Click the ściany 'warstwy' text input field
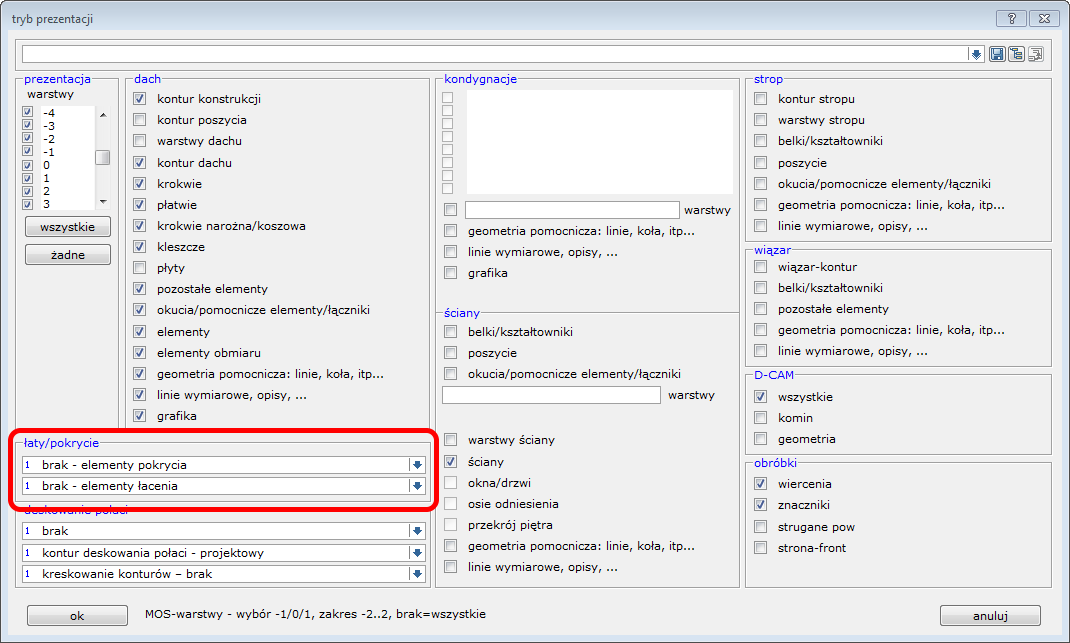 551,395
